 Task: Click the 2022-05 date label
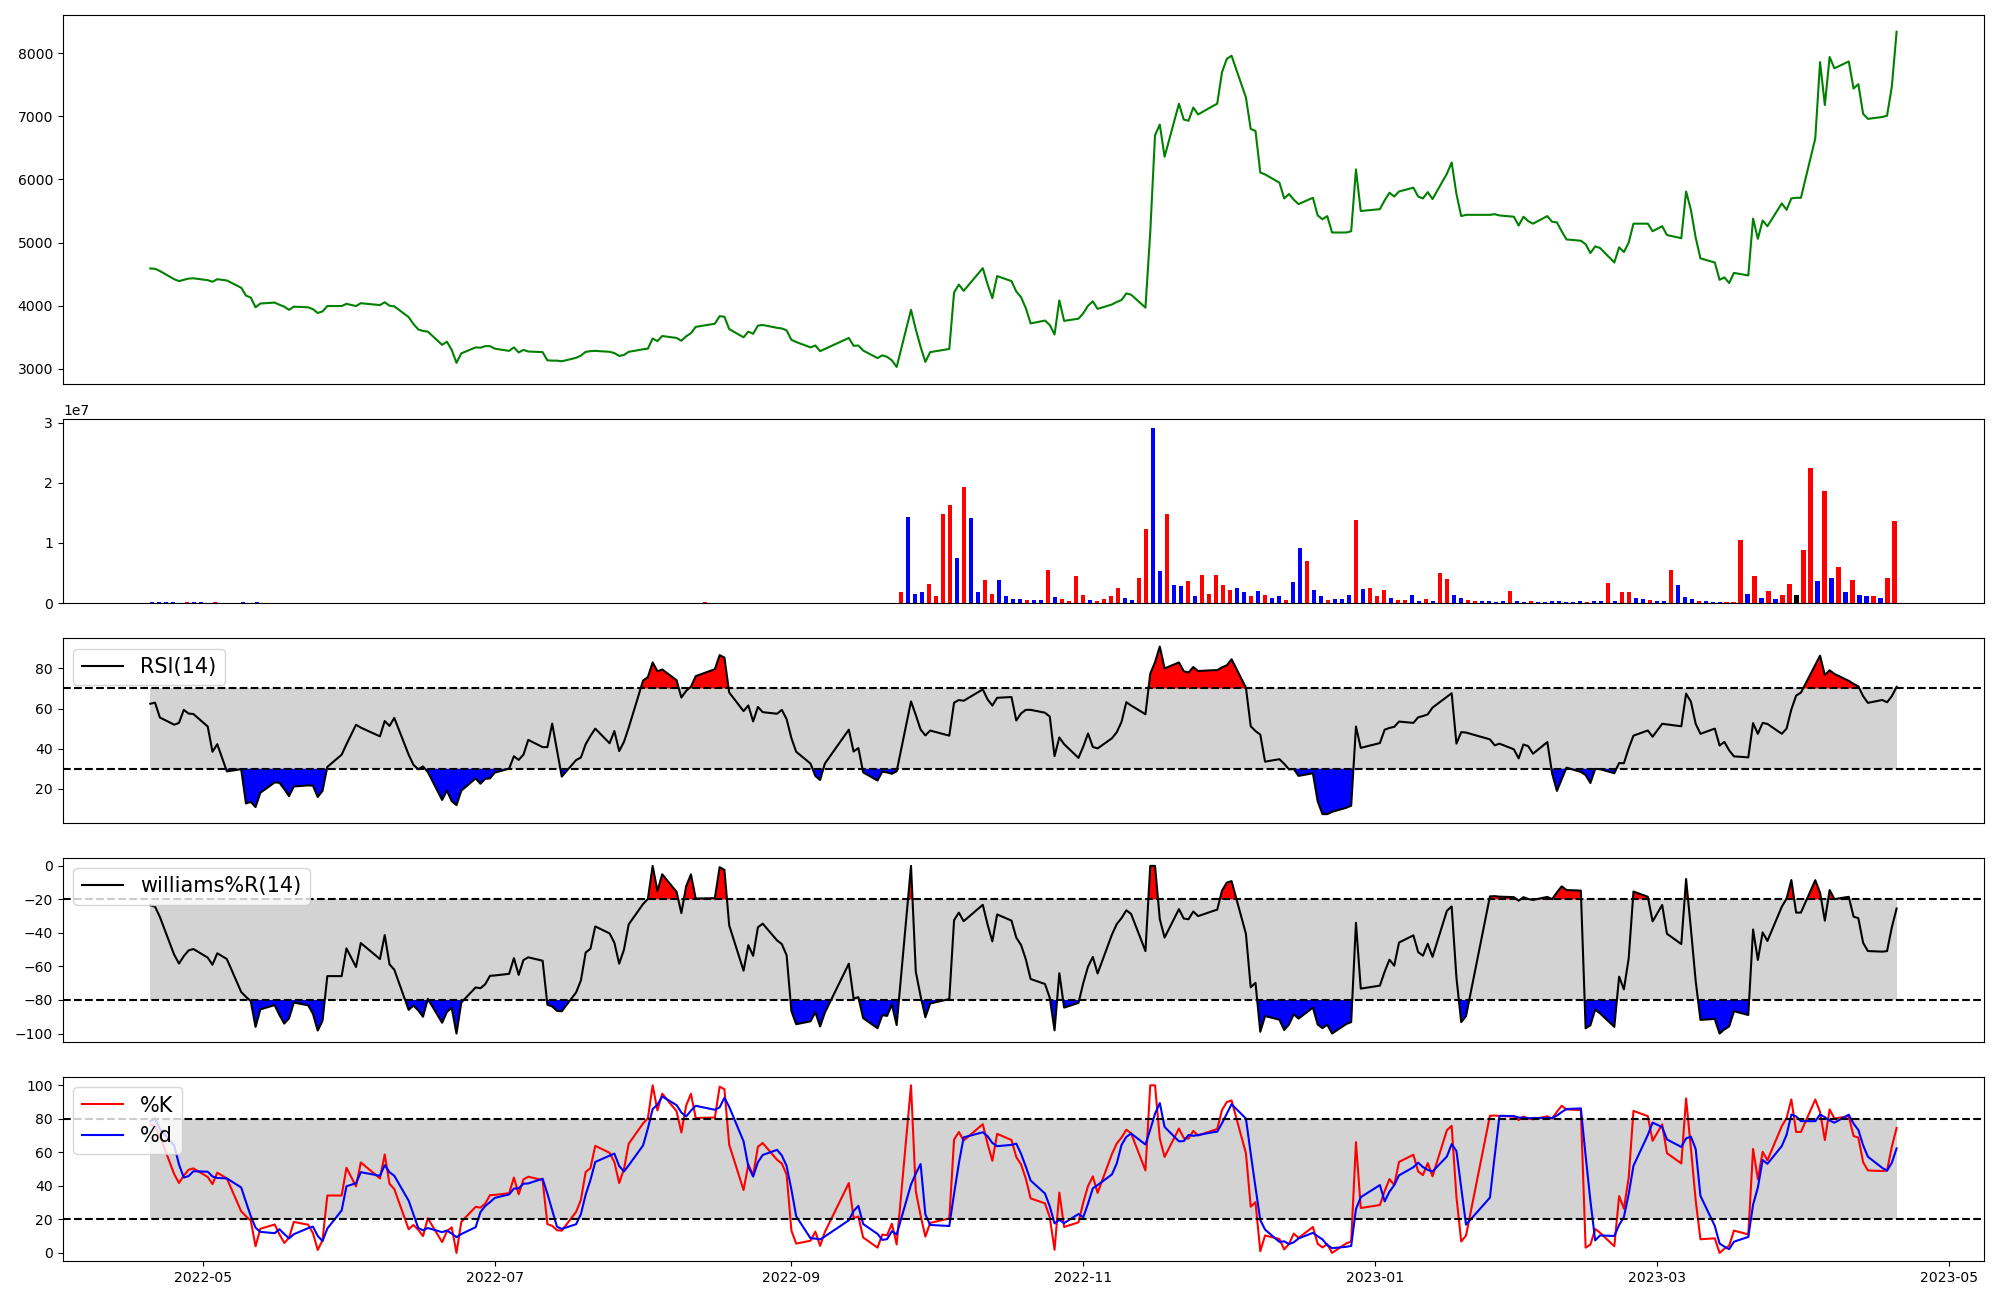tap(203, 1277)
